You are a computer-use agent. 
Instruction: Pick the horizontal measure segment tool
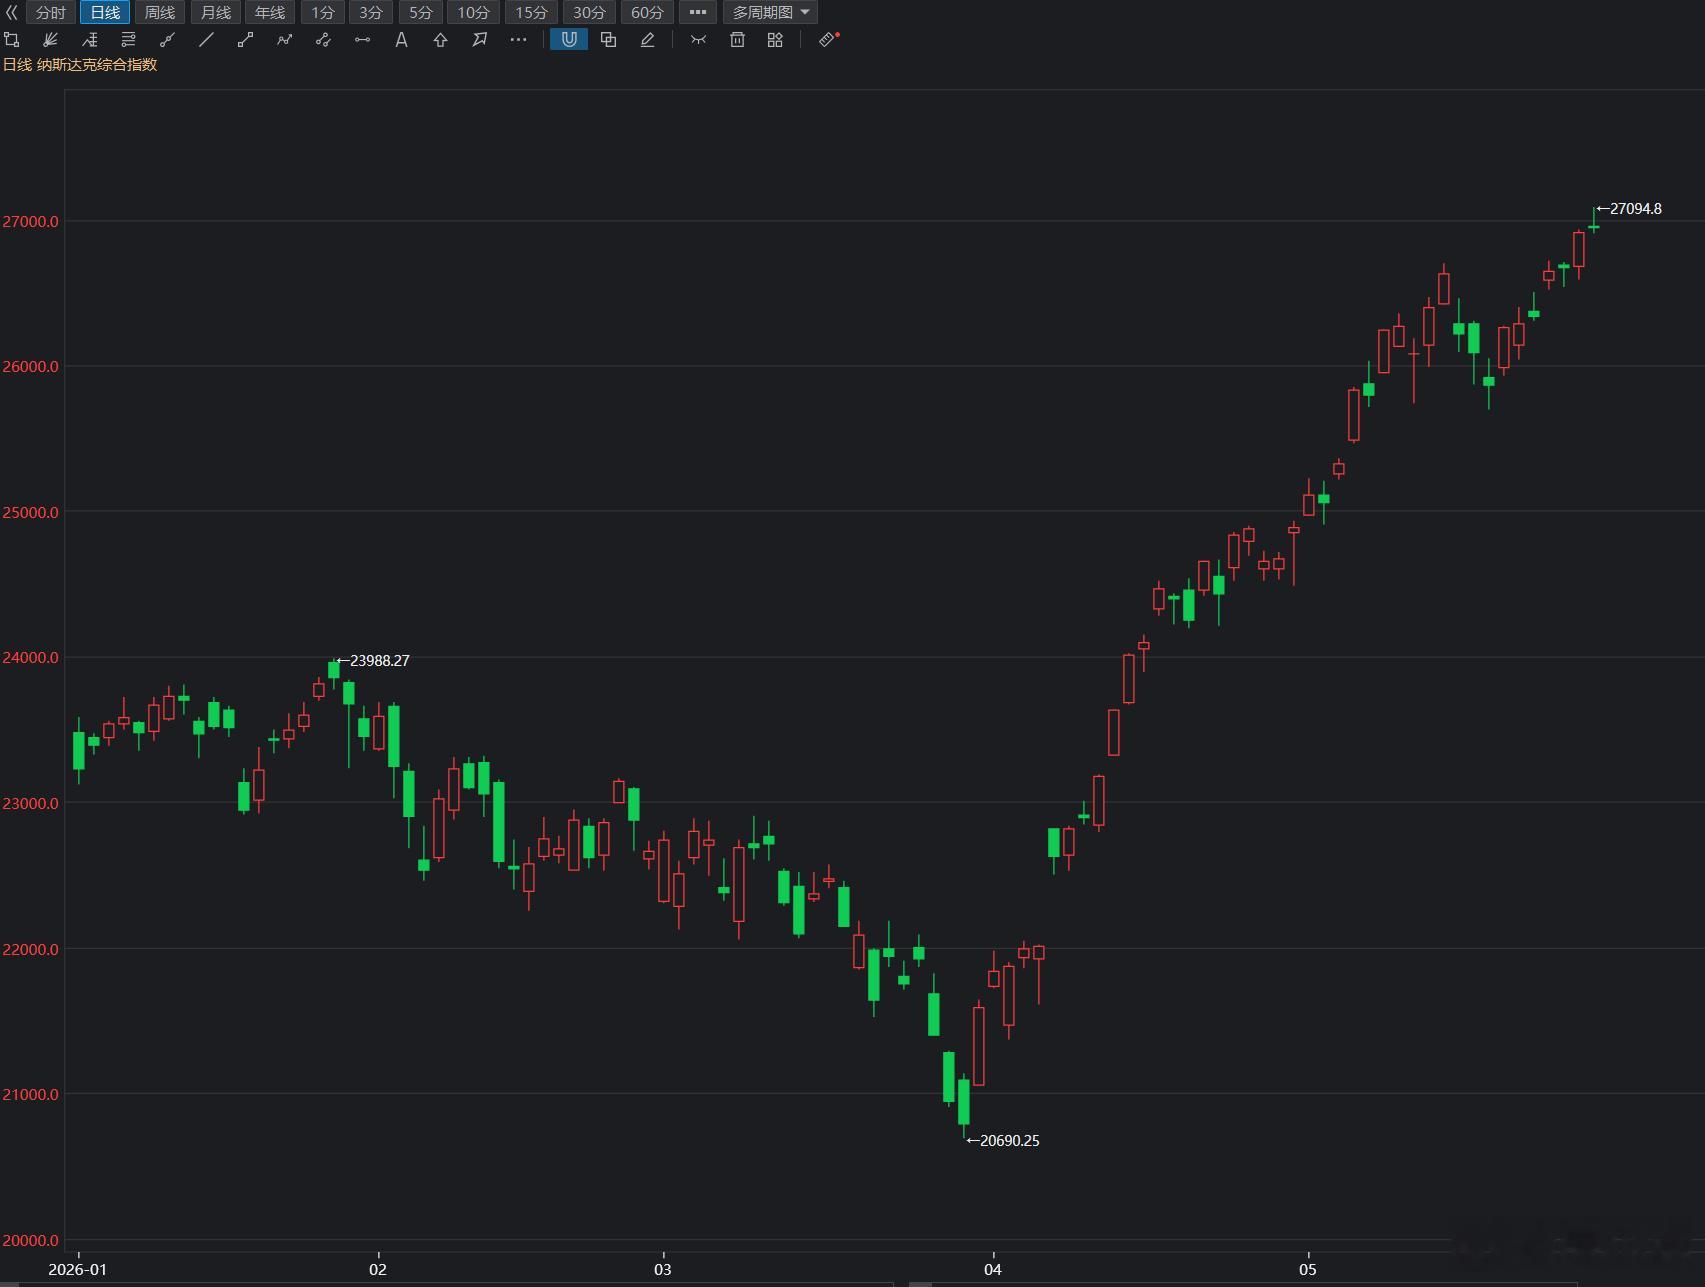point(363,40)
